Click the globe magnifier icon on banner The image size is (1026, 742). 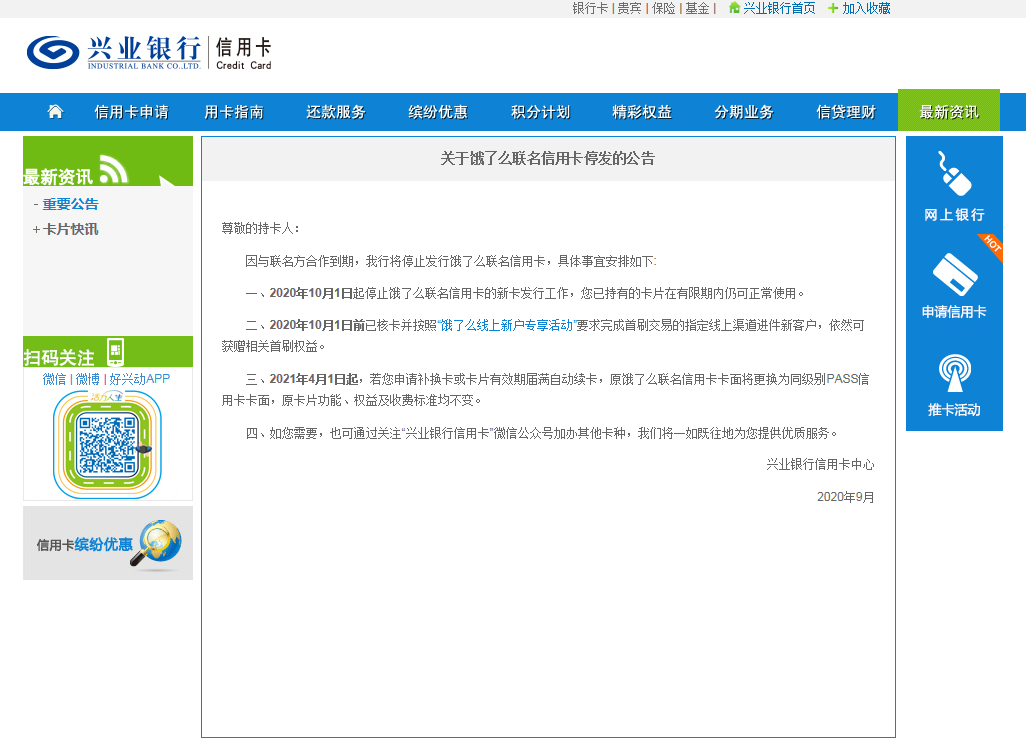(156, 543)
